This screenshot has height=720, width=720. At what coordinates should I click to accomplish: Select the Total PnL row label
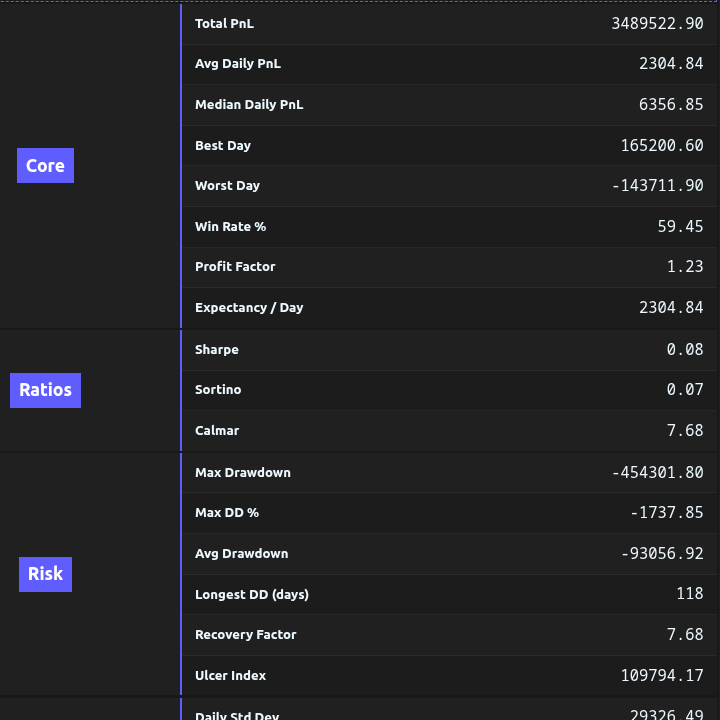224,23
